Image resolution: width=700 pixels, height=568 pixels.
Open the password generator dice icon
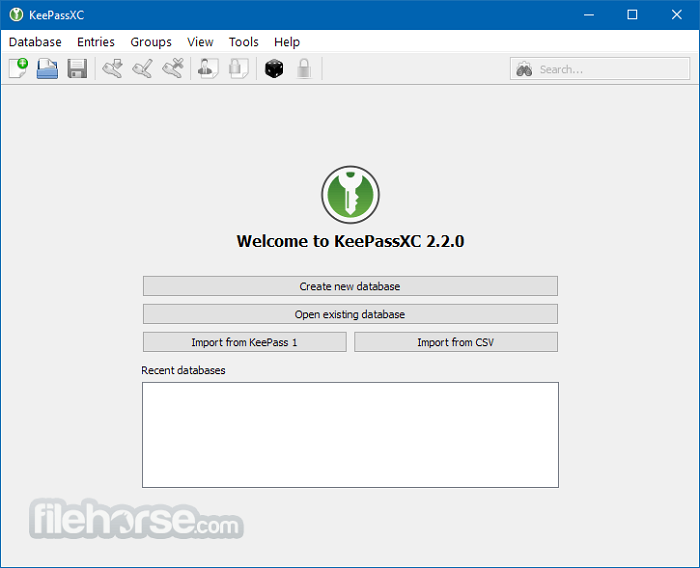click(x=273, y=69)
